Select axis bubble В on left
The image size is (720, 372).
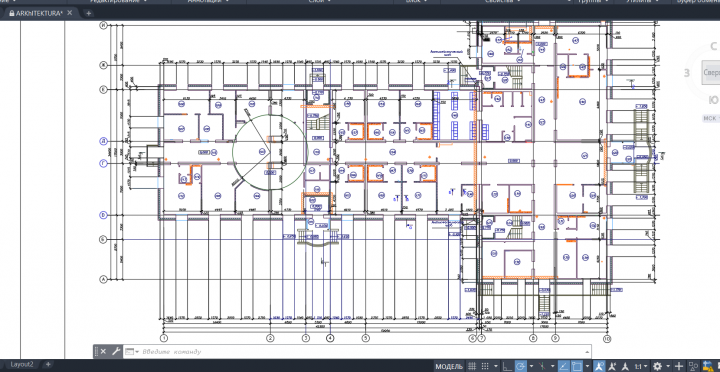pyautogui.click(x=104, y=215)
